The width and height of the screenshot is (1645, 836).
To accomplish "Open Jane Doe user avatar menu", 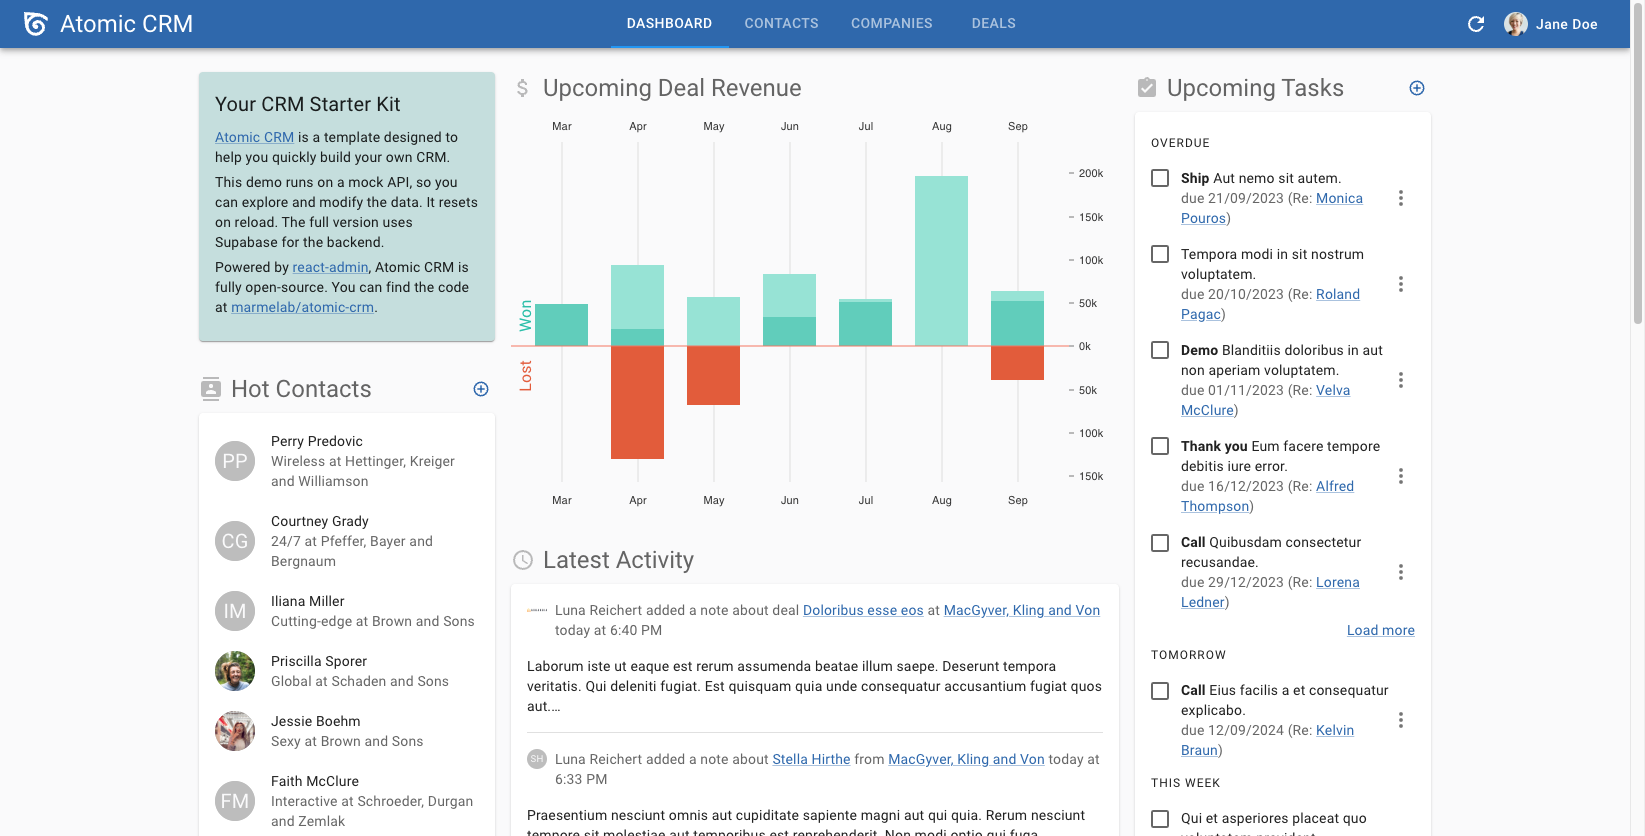I will point(1515,24).
